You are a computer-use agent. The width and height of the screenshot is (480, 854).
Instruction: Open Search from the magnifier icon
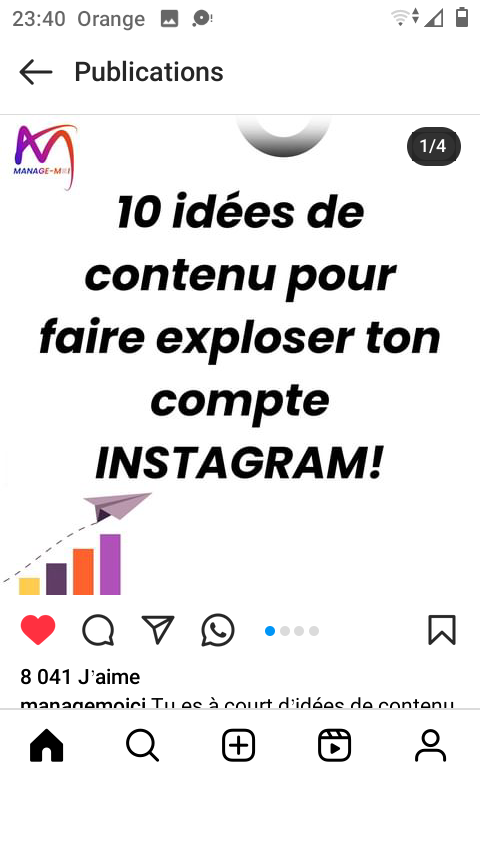[x=143, y=745]
